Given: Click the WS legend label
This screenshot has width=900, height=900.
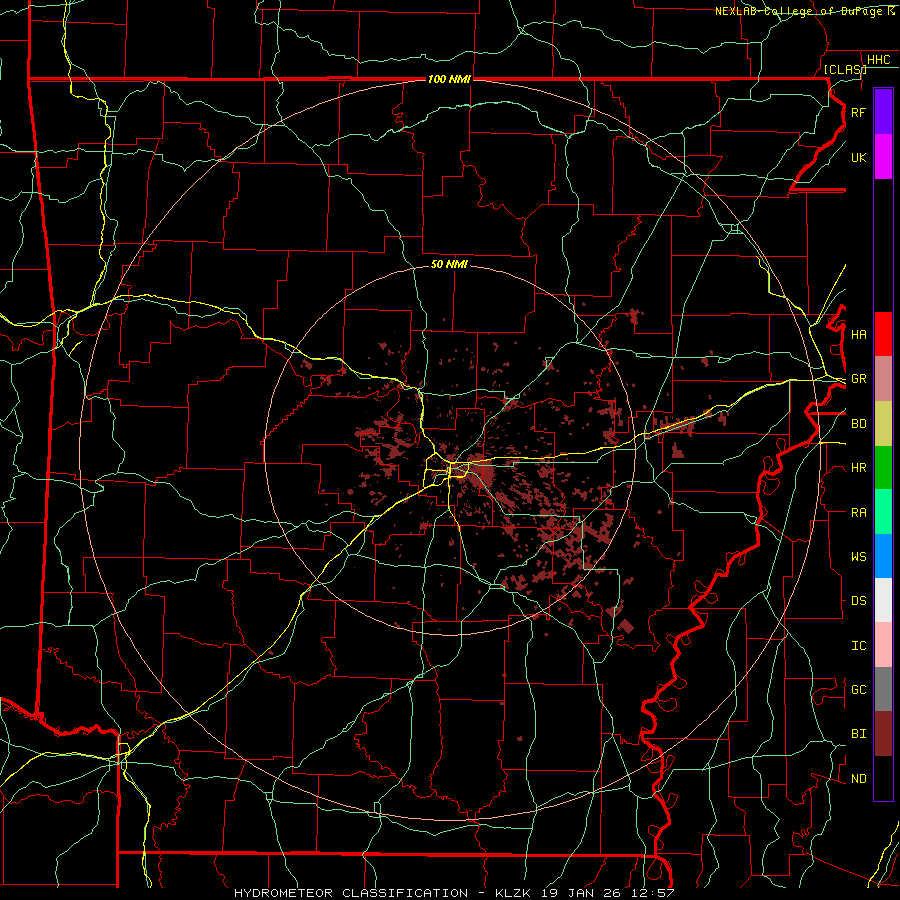Looking at the screenshot, I should pos(858,557).
